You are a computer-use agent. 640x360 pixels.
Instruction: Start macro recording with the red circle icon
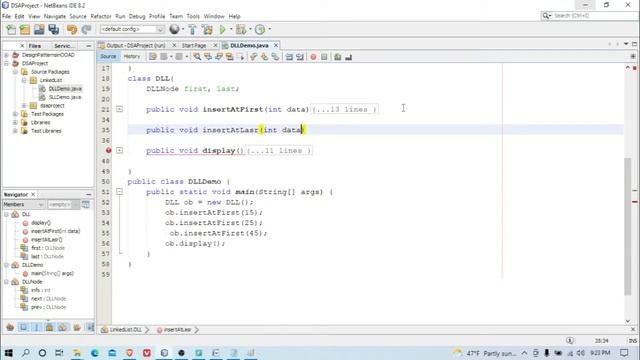[x=313, y=57]
